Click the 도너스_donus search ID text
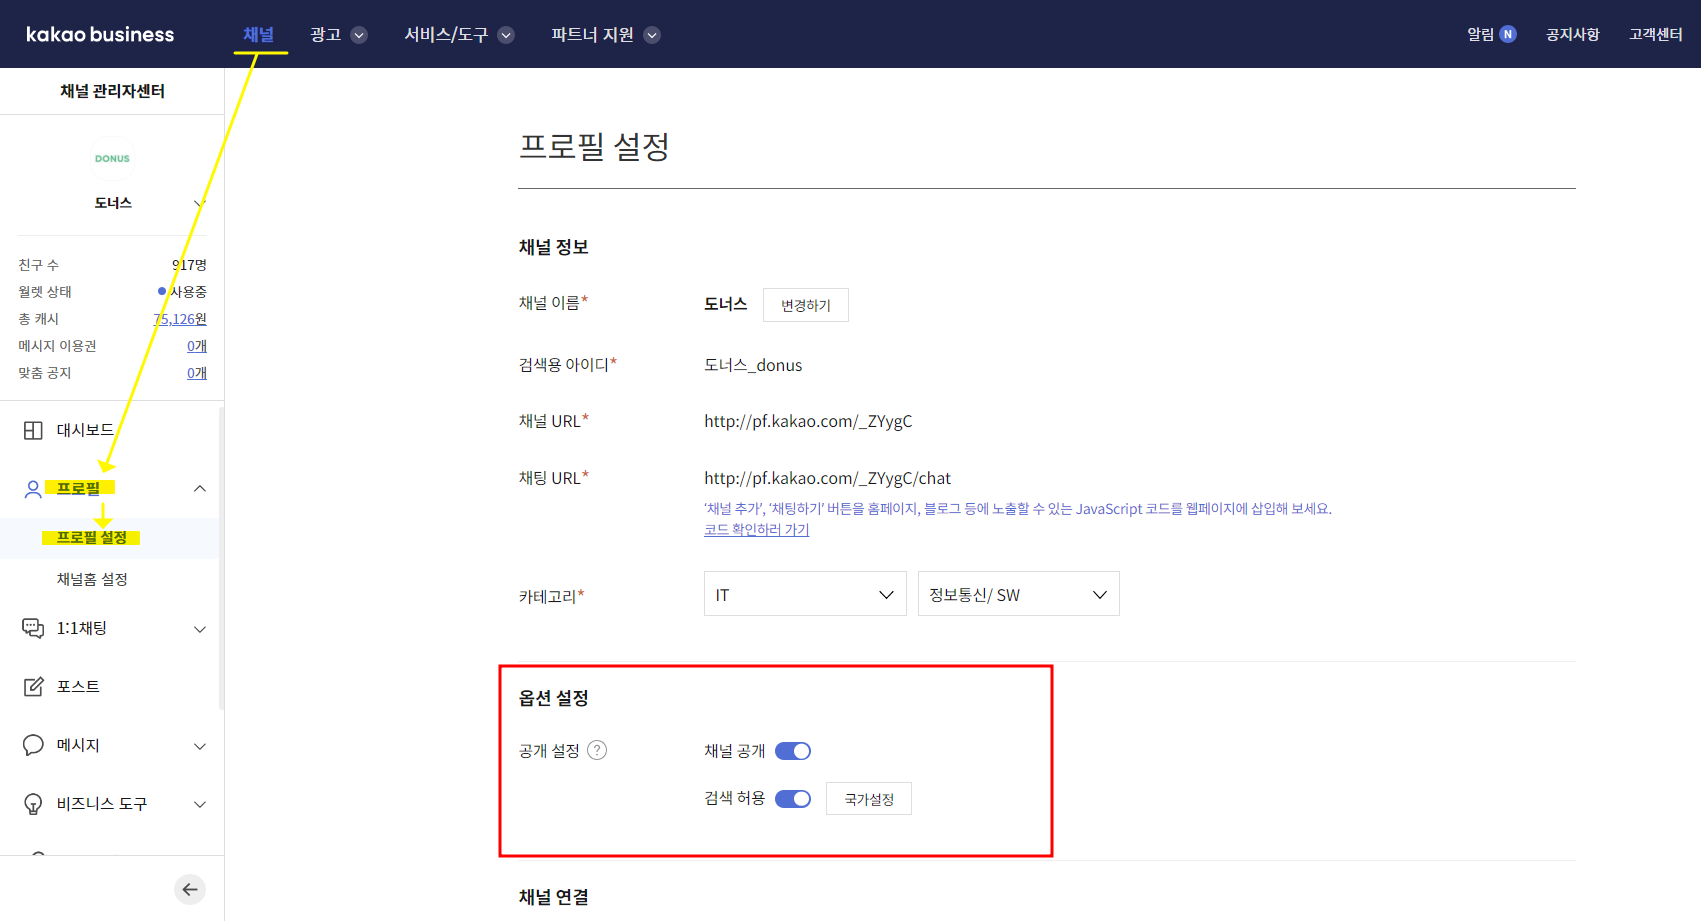Screen dimensions: 1701x921 click(753, 365)
